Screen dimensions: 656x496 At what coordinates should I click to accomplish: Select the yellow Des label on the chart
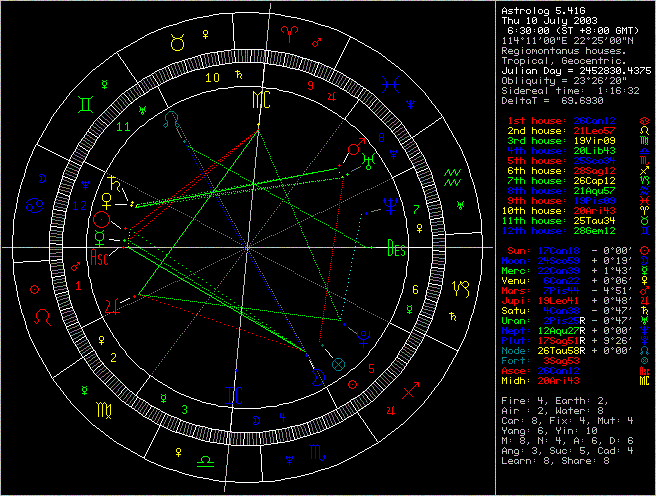pyautogui.click(x=396, y=250)
